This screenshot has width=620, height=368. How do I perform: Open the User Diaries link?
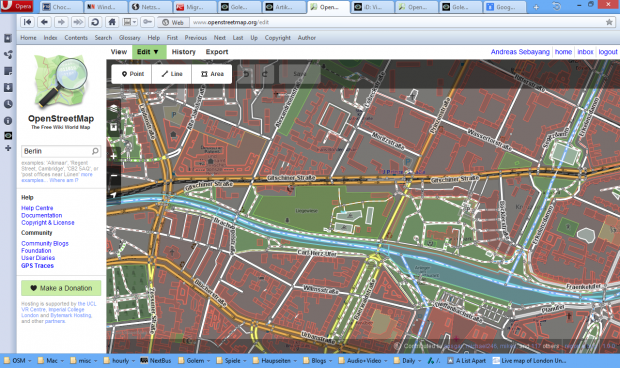pyautogui.click(x=38, y=258)
